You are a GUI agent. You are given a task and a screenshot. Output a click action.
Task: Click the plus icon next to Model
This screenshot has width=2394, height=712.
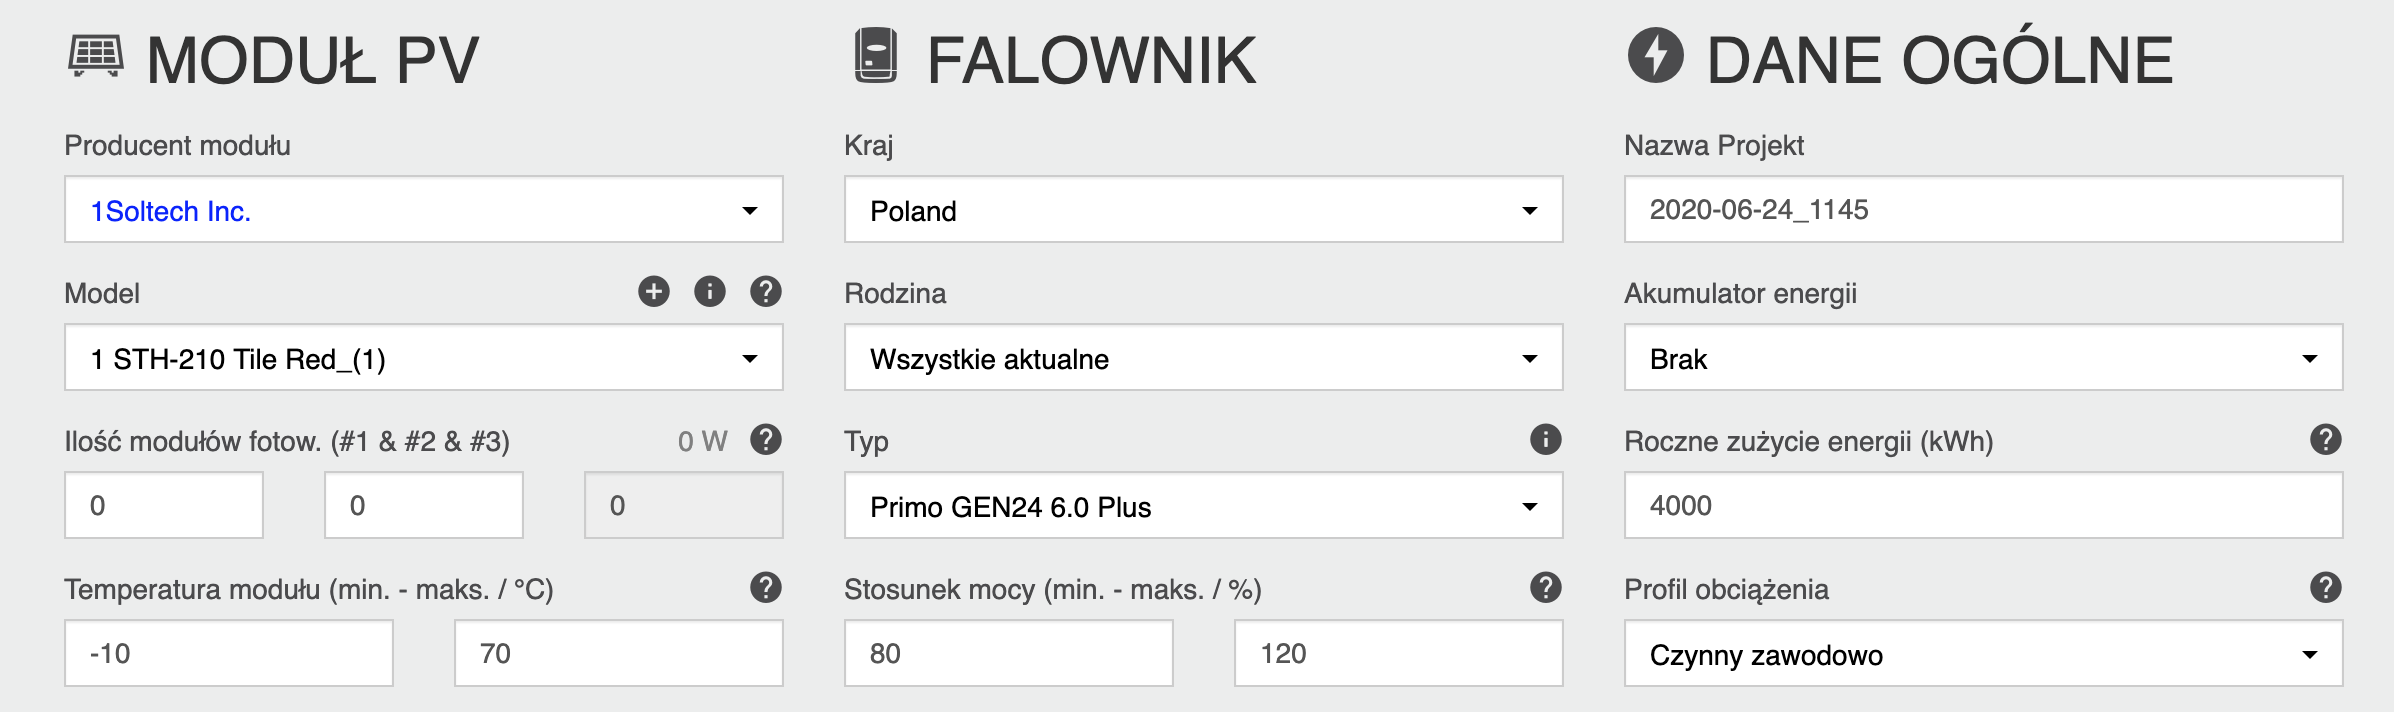[654, 291]
